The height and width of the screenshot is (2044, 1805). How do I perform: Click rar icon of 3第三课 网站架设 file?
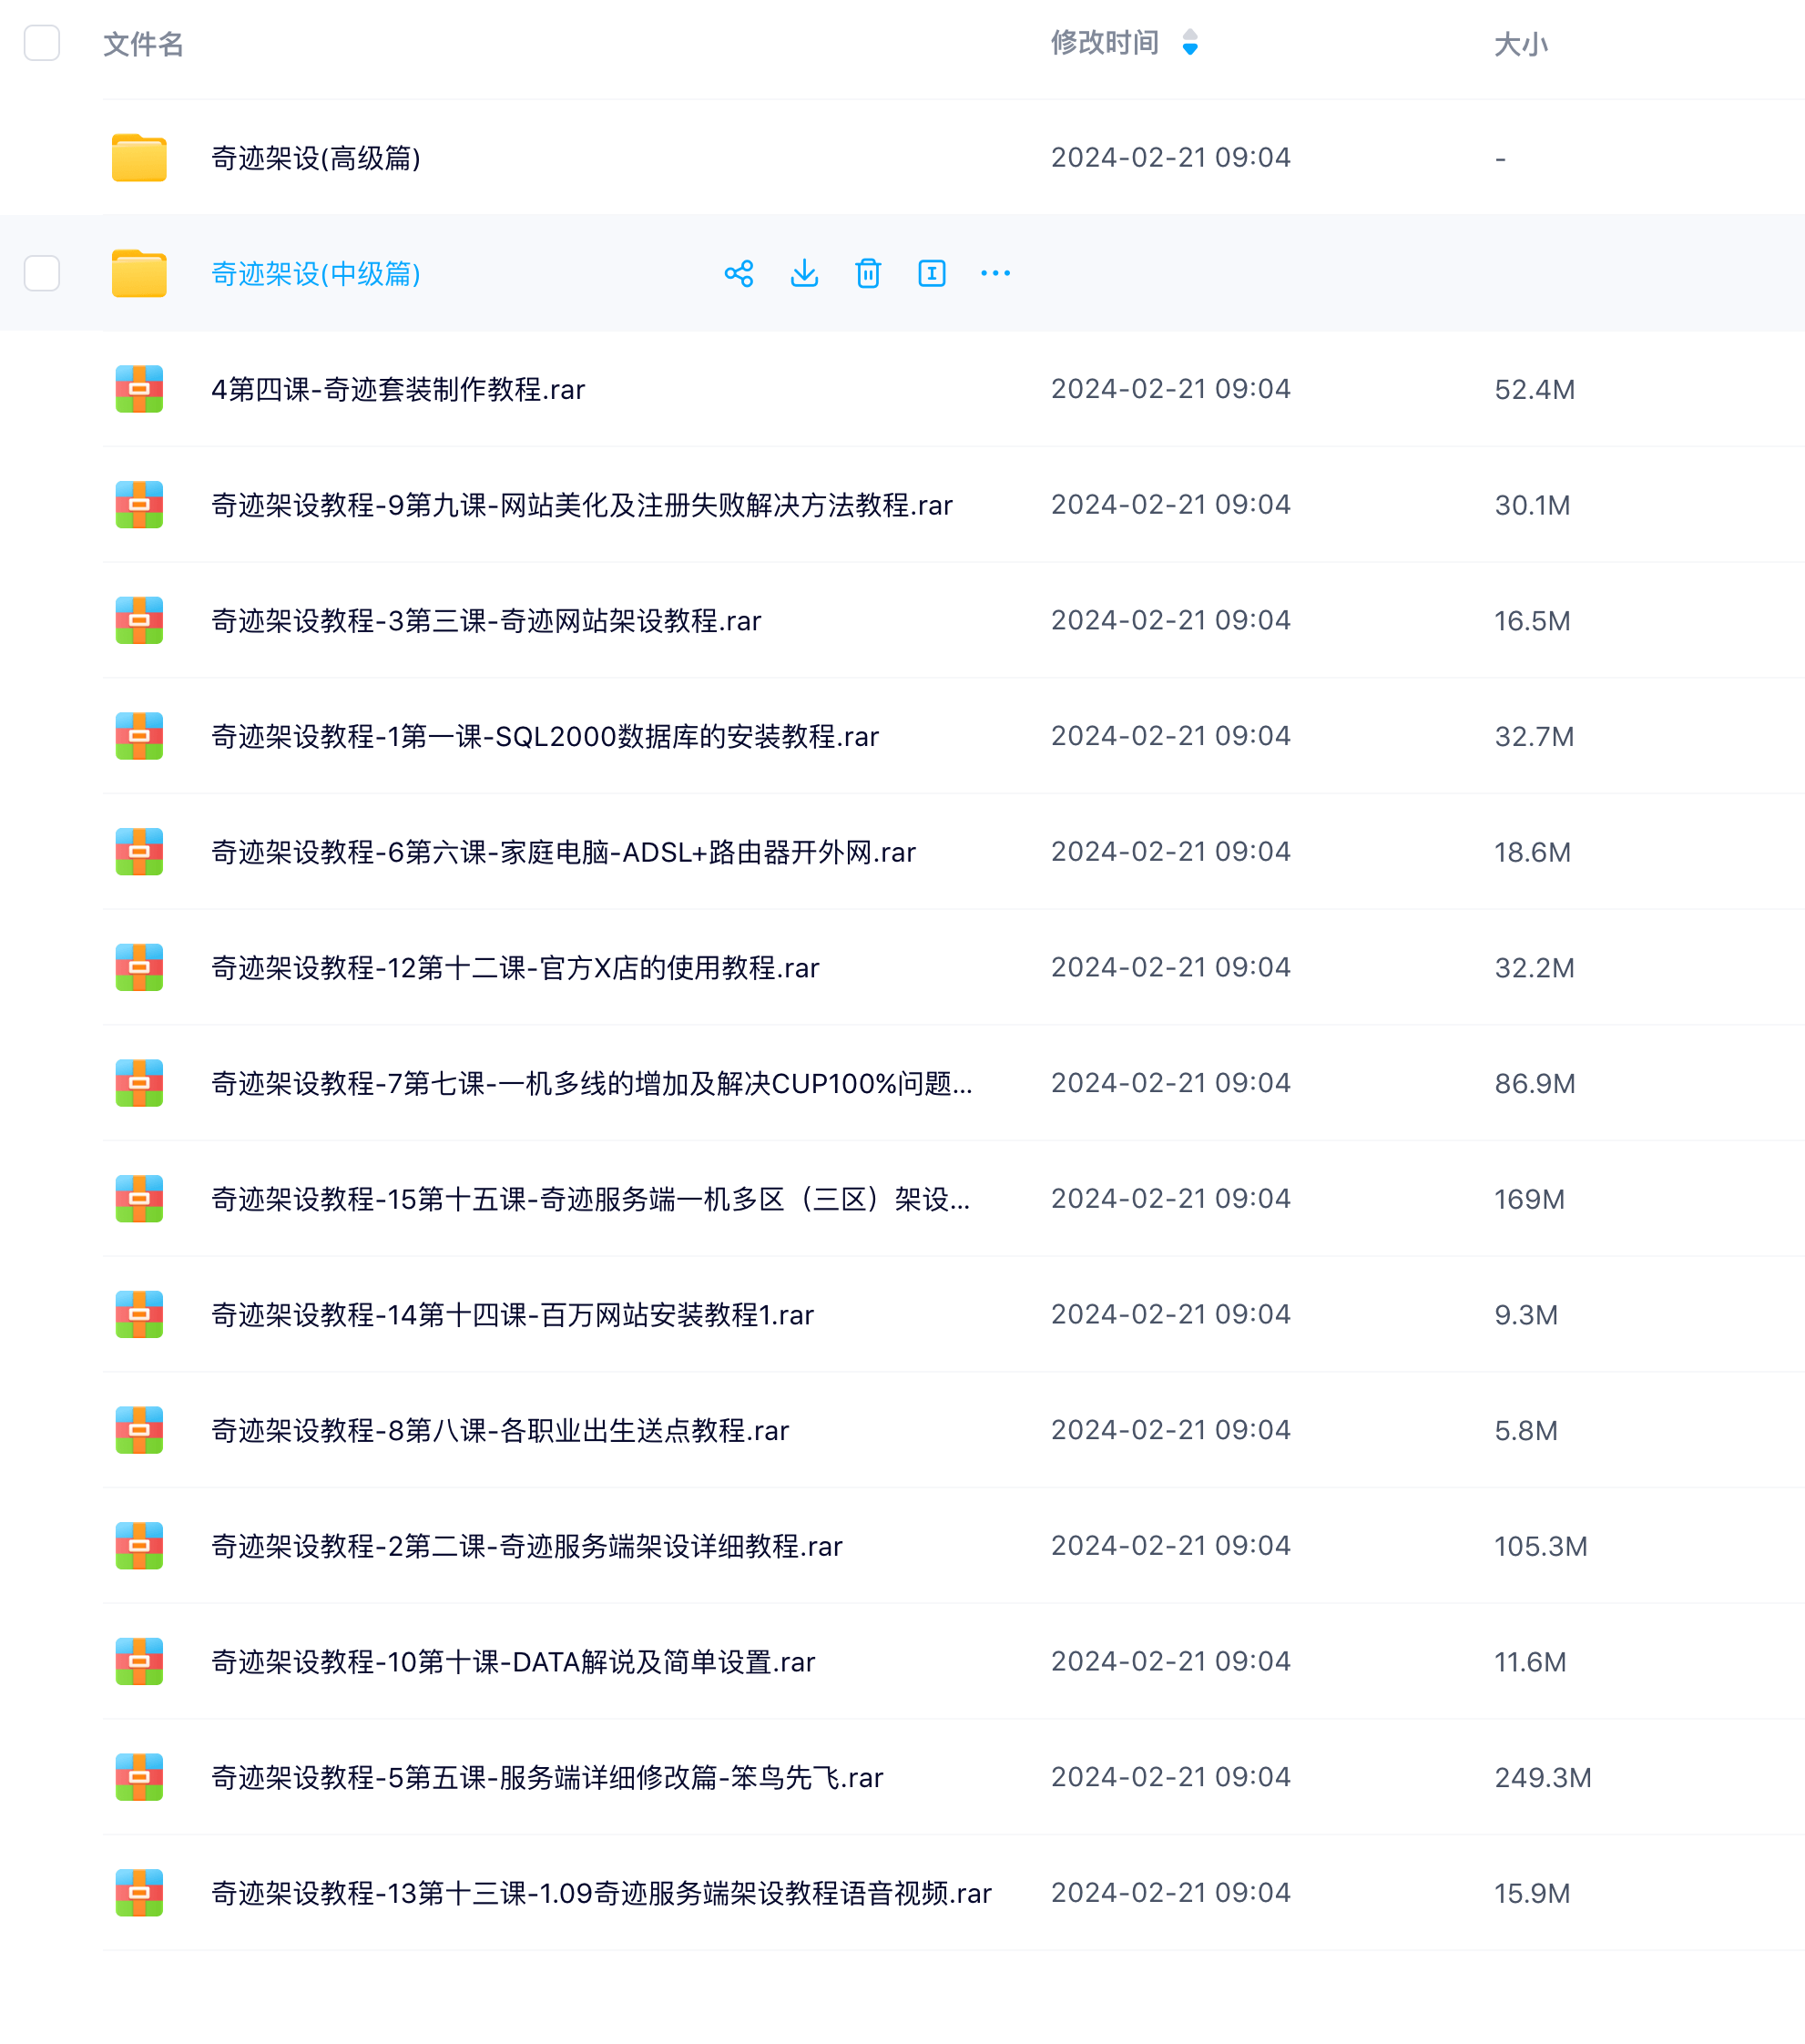139,620
